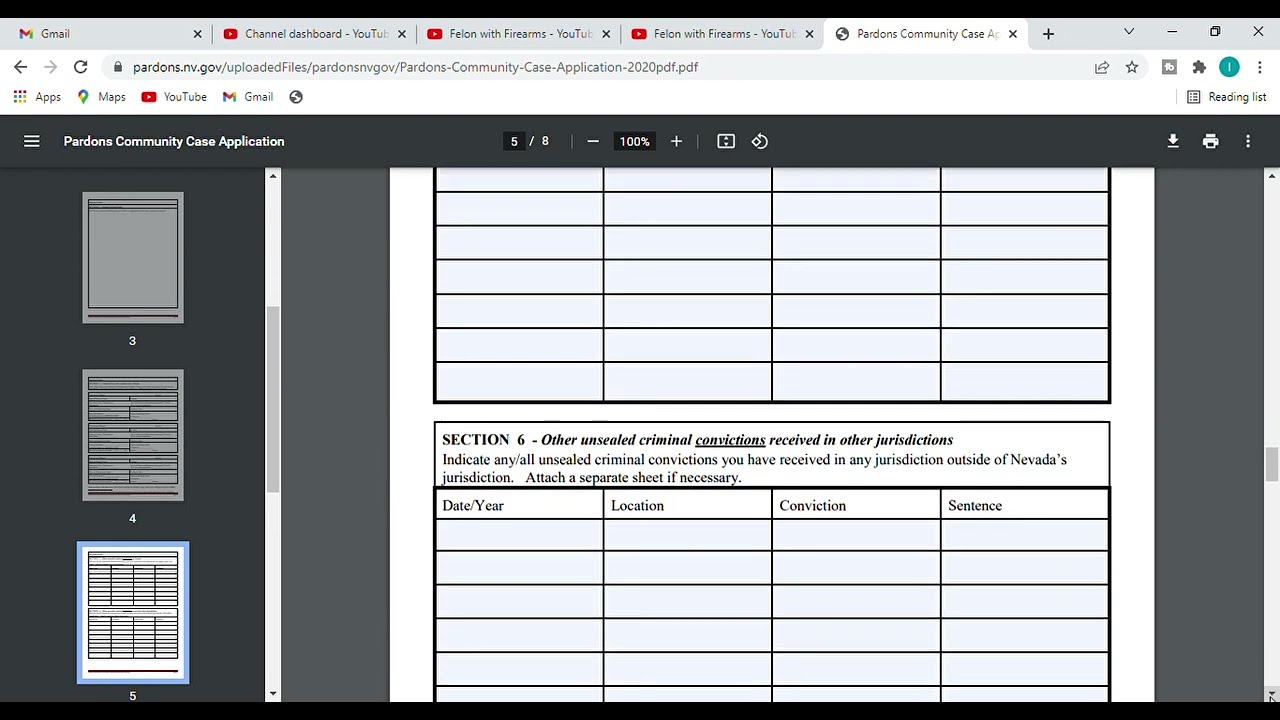Click the thumbnail panel scroll up arrow
The image size is (1280, 720).
272,176
